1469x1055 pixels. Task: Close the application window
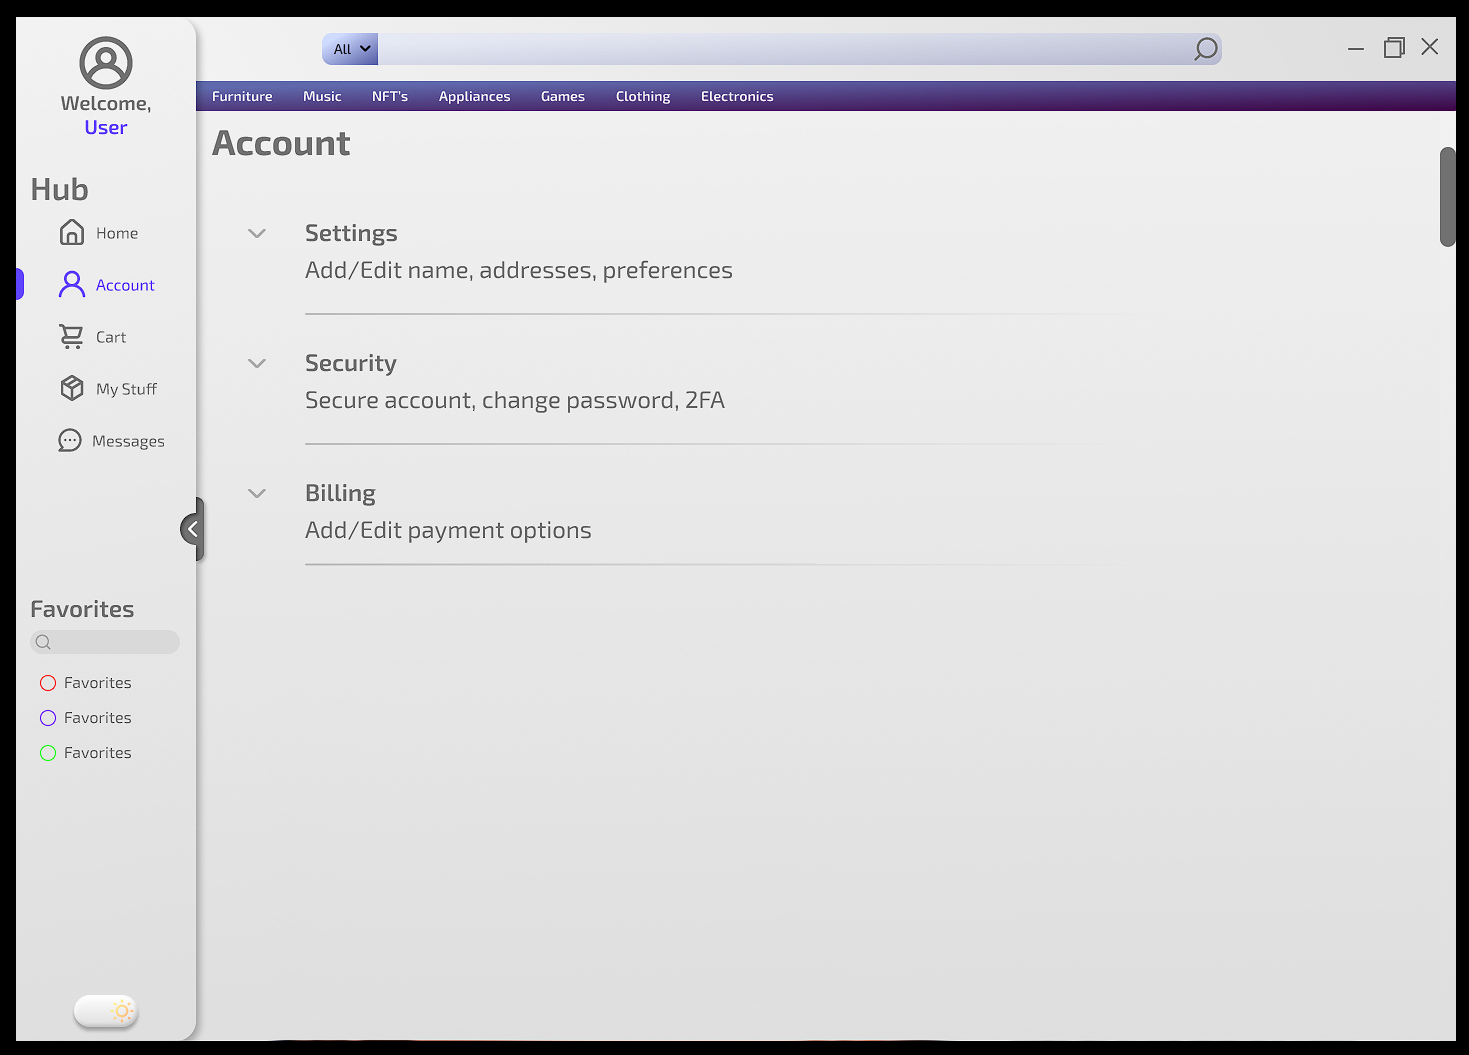click(1430, 46)
